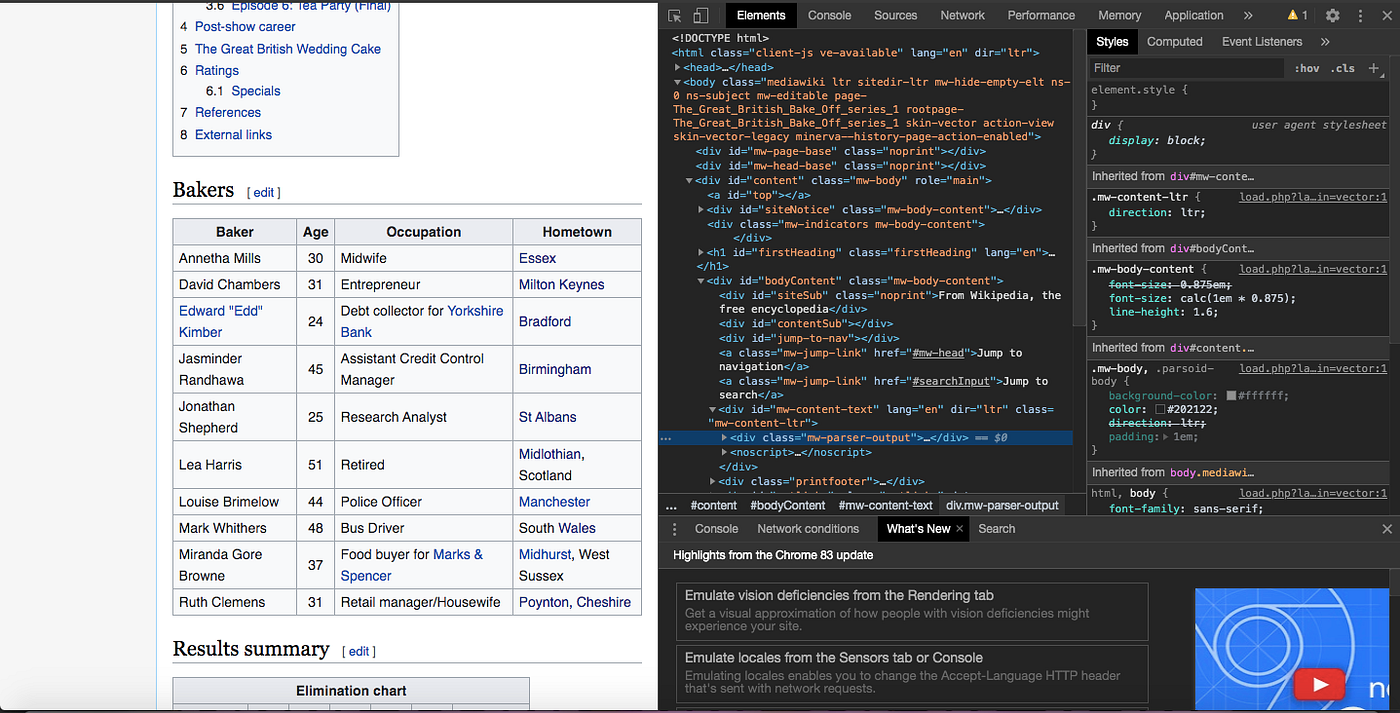Screen dimensions: 1400x713
Task: Select #bodyContent in the breadcrumb bar
Action: pyautogui.click(x=787, y=506)
